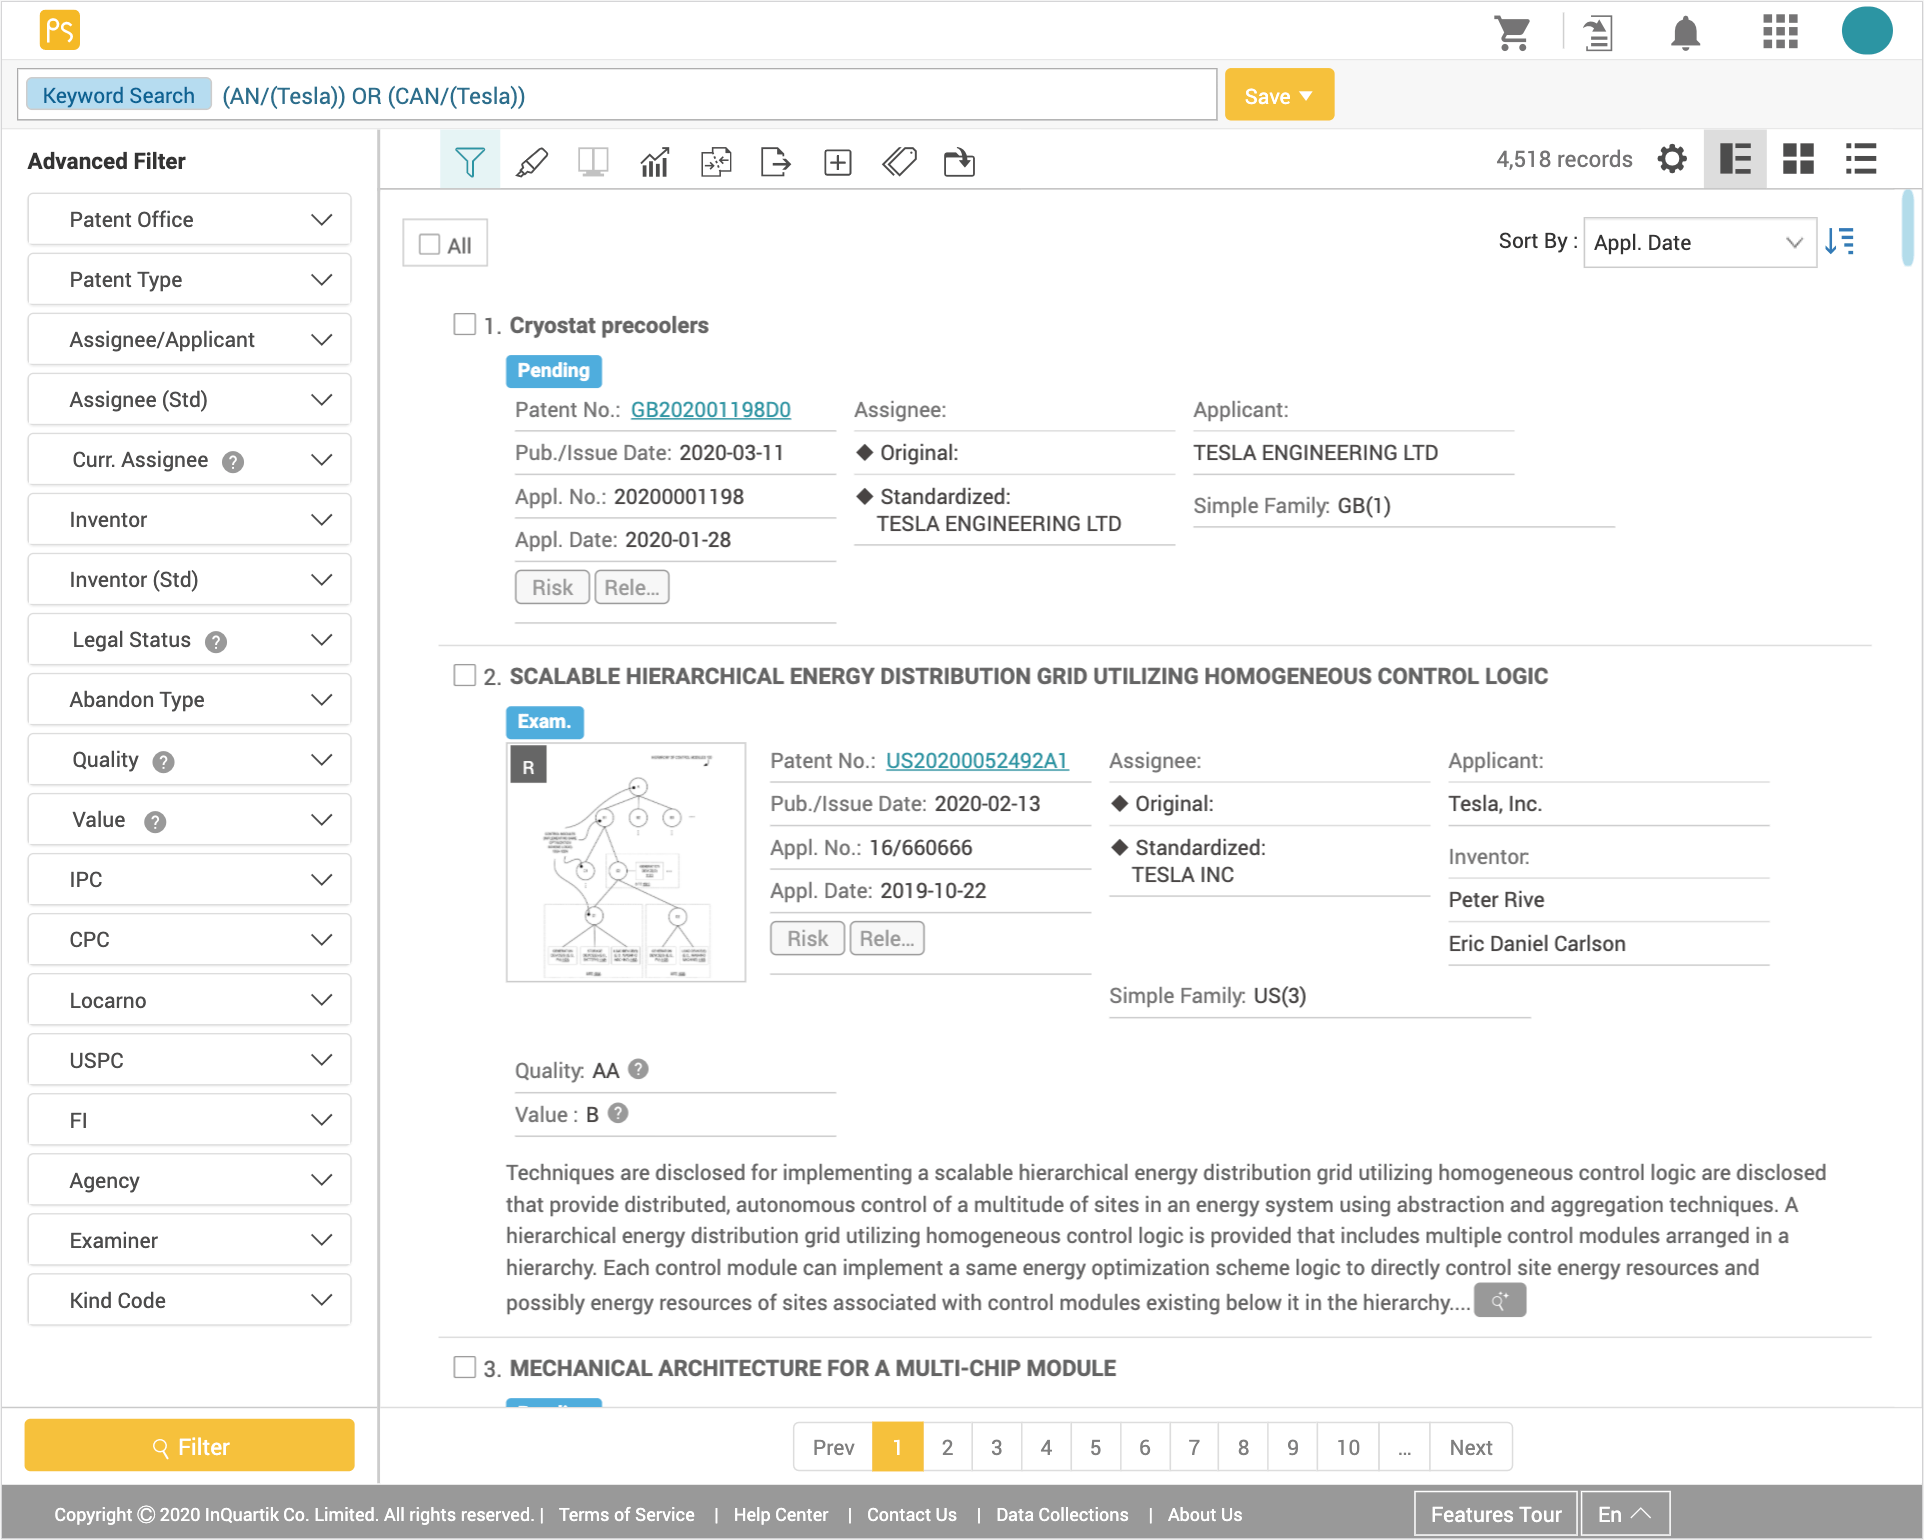Screen dimensions: 1924x1540
Task: Check the All records checkbox
Action: pyautogui.click(x=429, y=244)
